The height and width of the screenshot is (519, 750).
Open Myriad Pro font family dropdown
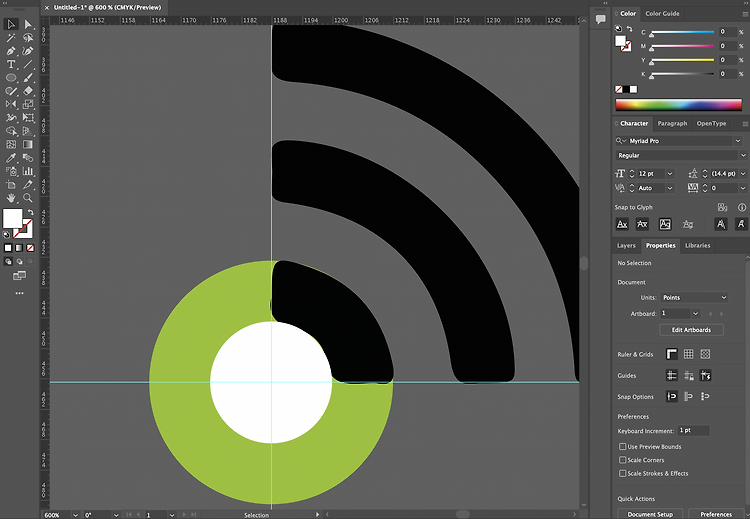coord(738,141)
